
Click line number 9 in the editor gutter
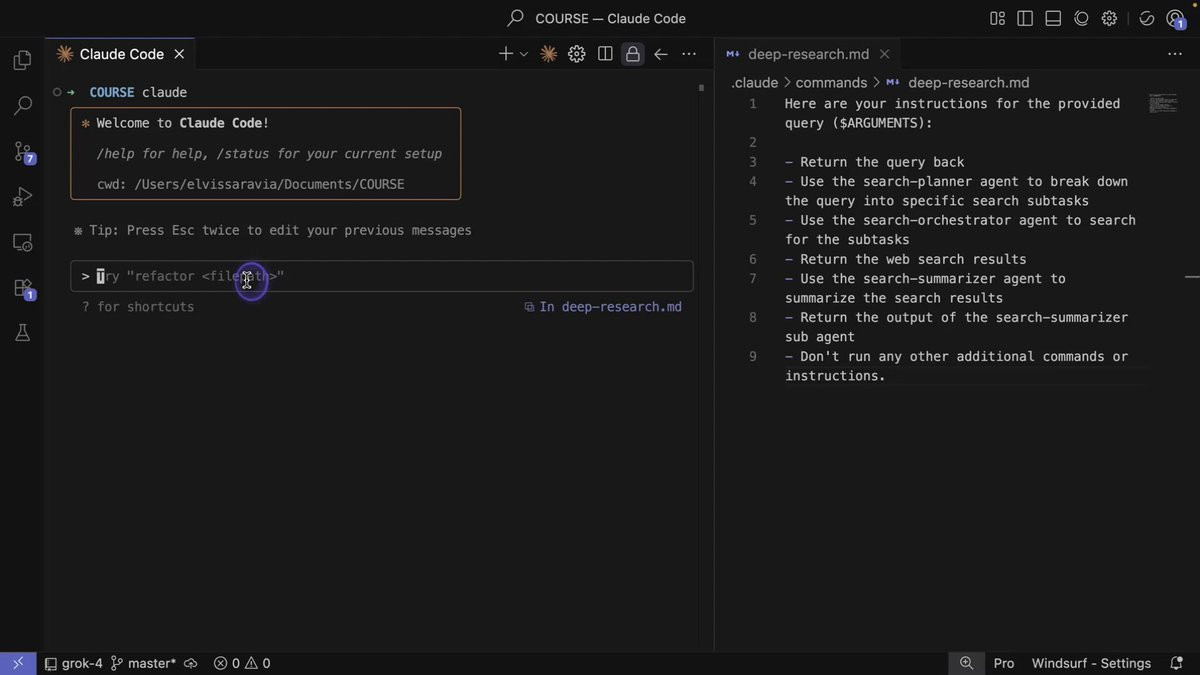(753, 356)
